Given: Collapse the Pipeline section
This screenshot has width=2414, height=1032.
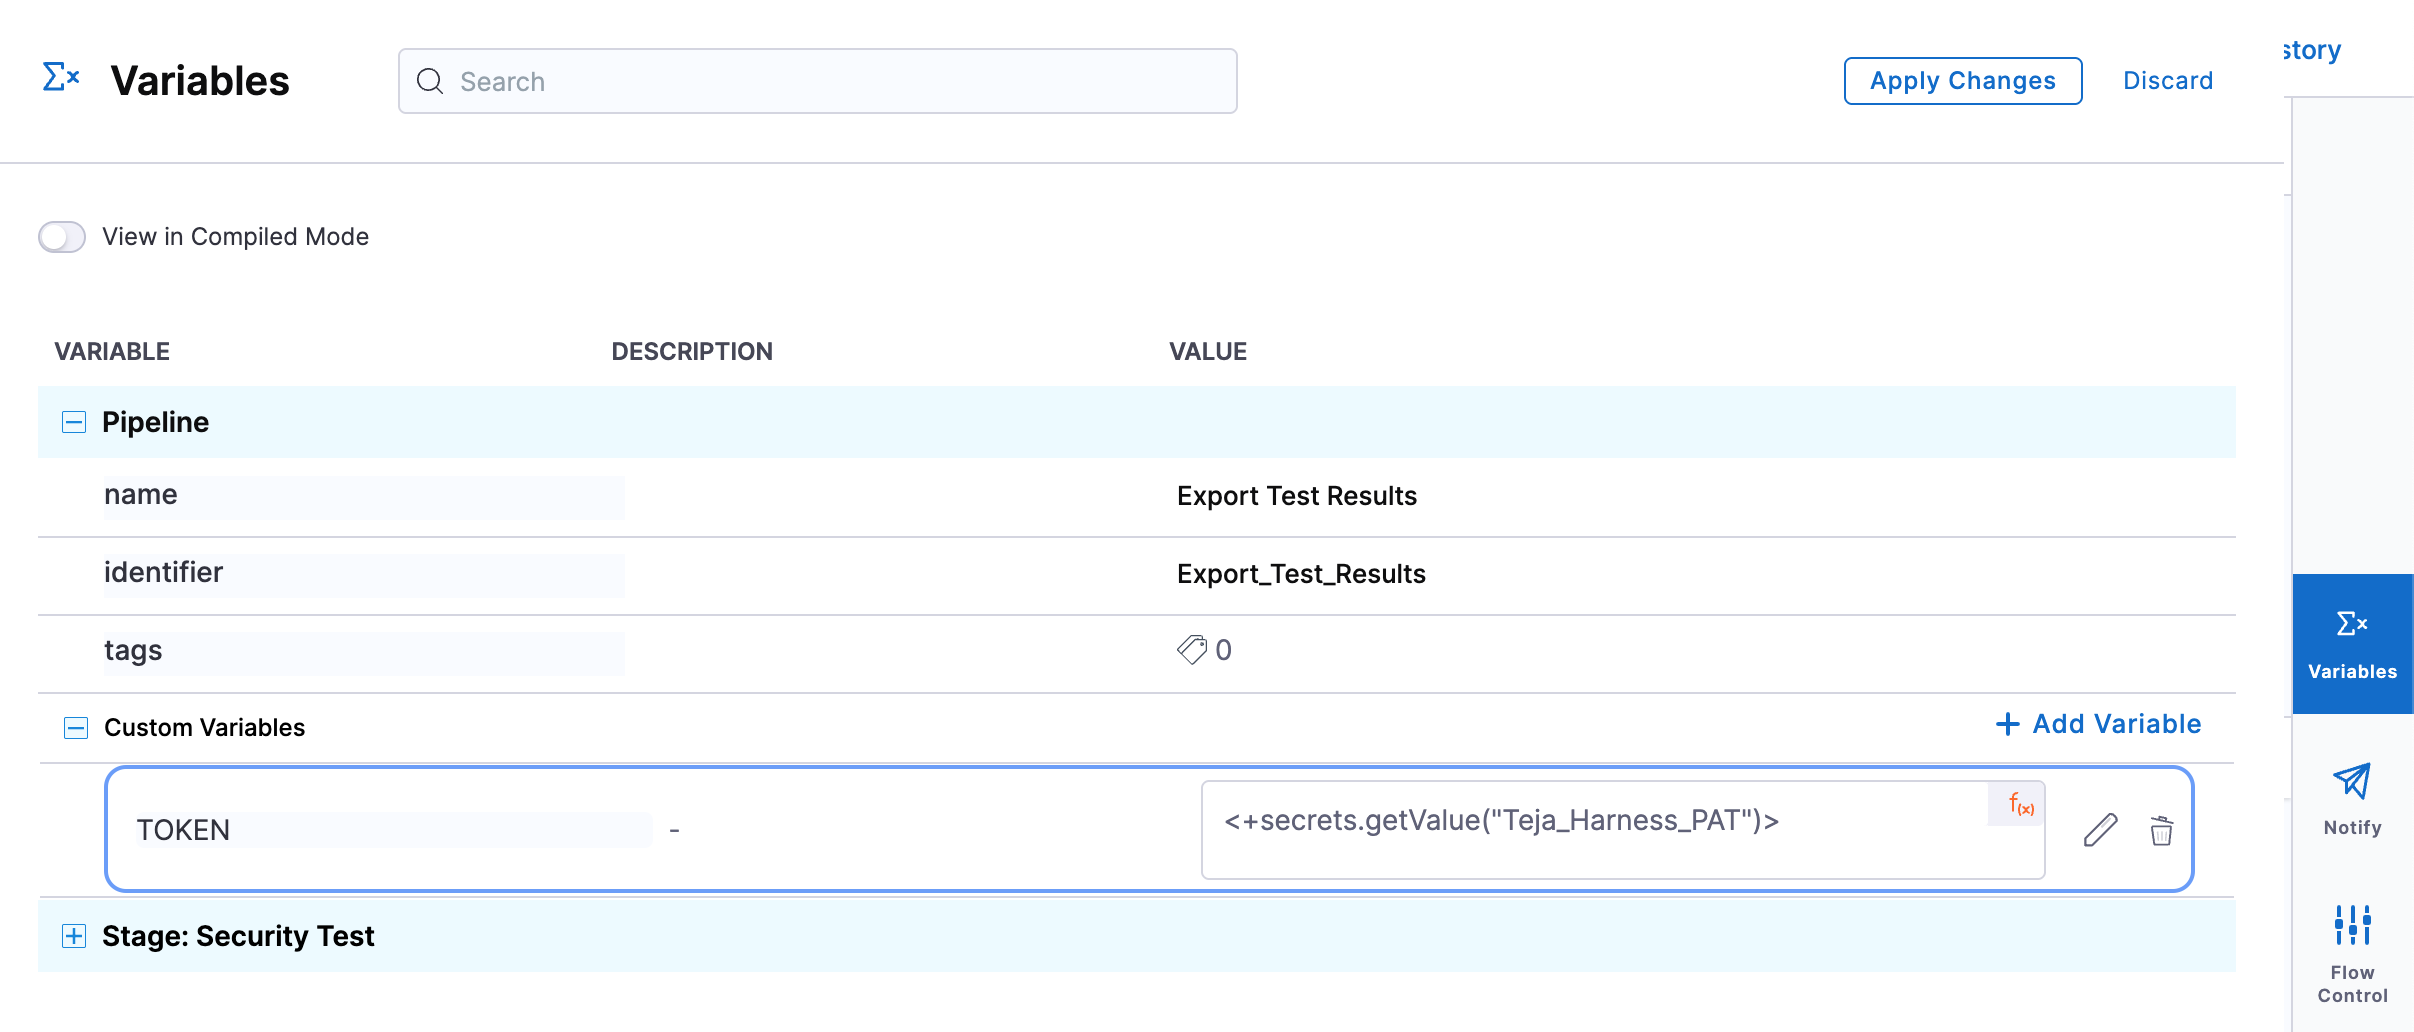Looking at the screenshot, I should (x=74, y=422).
